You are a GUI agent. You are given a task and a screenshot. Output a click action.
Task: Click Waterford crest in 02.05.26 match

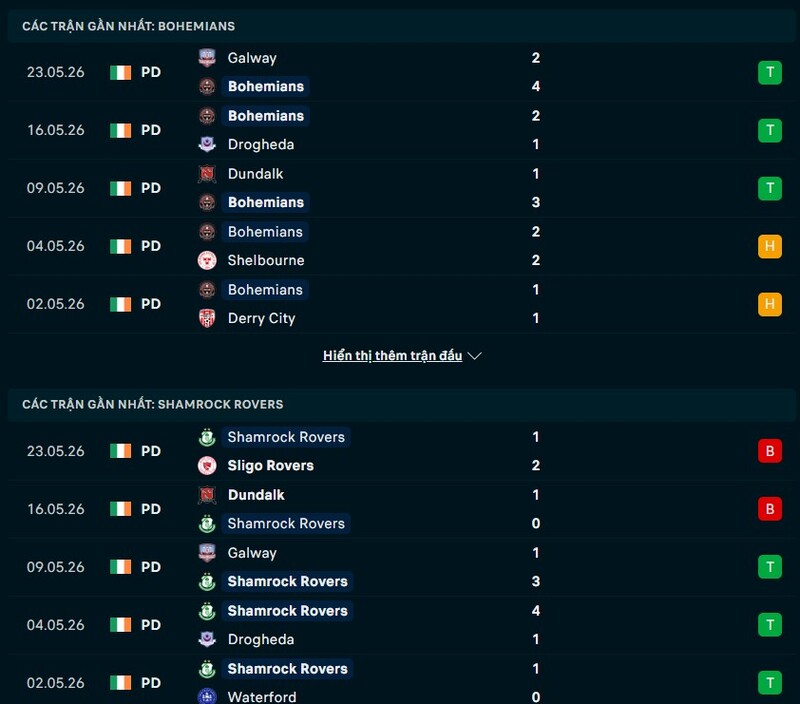207,696
